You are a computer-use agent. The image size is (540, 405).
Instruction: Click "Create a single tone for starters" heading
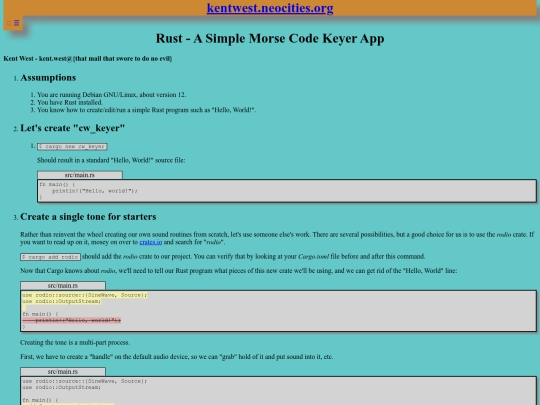88,217
